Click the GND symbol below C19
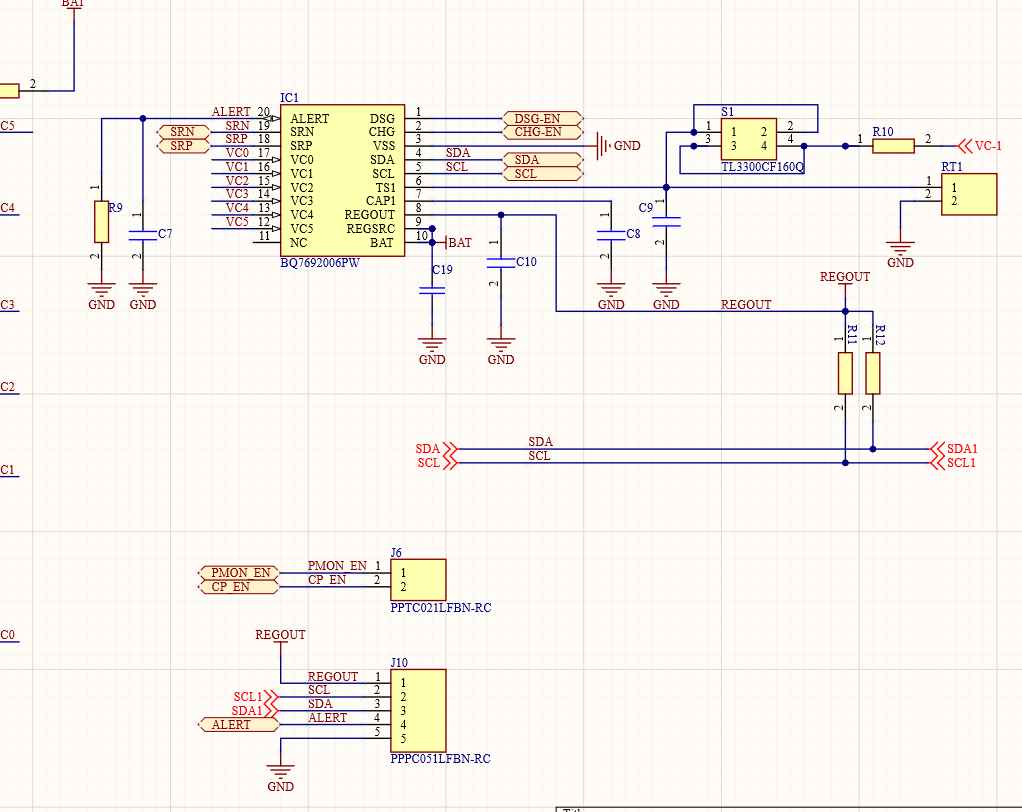This screenshot has width=1022, height=812. click(x=431, y=352)
